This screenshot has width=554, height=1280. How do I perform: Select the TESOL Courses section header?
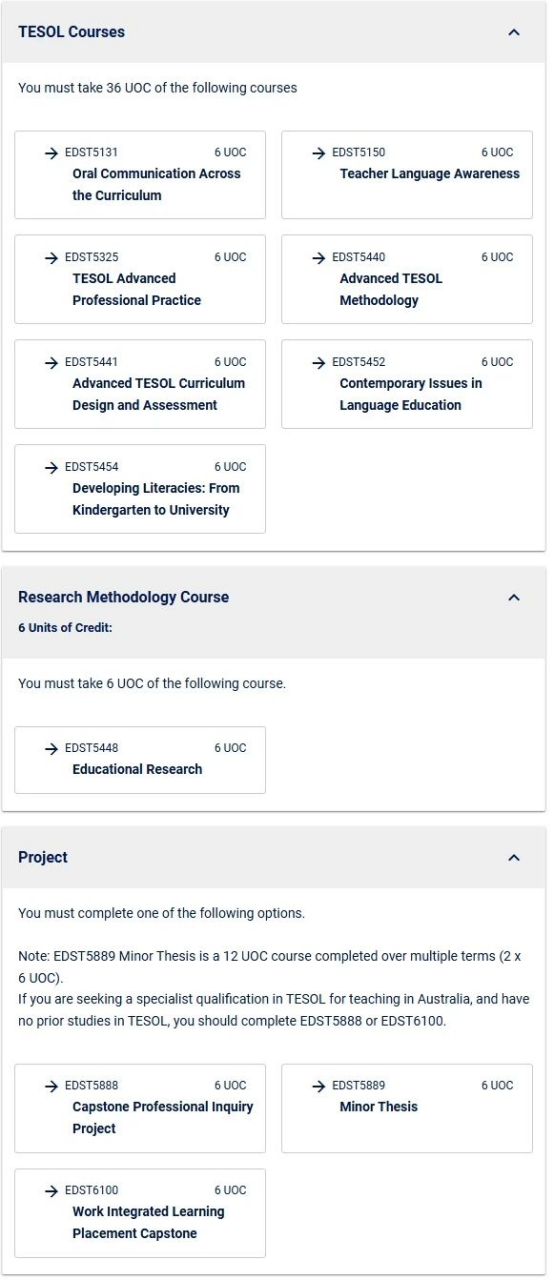point(274,32)
